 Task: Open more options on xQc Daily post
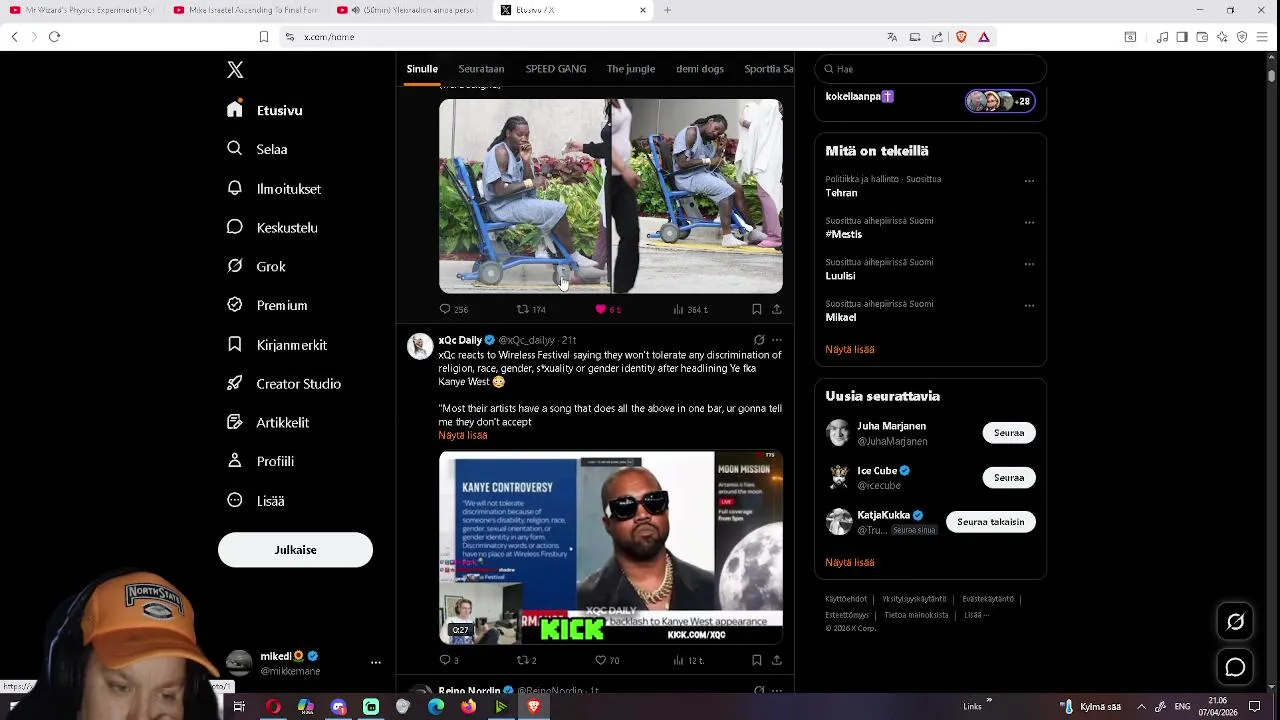[x=776, y=340]
